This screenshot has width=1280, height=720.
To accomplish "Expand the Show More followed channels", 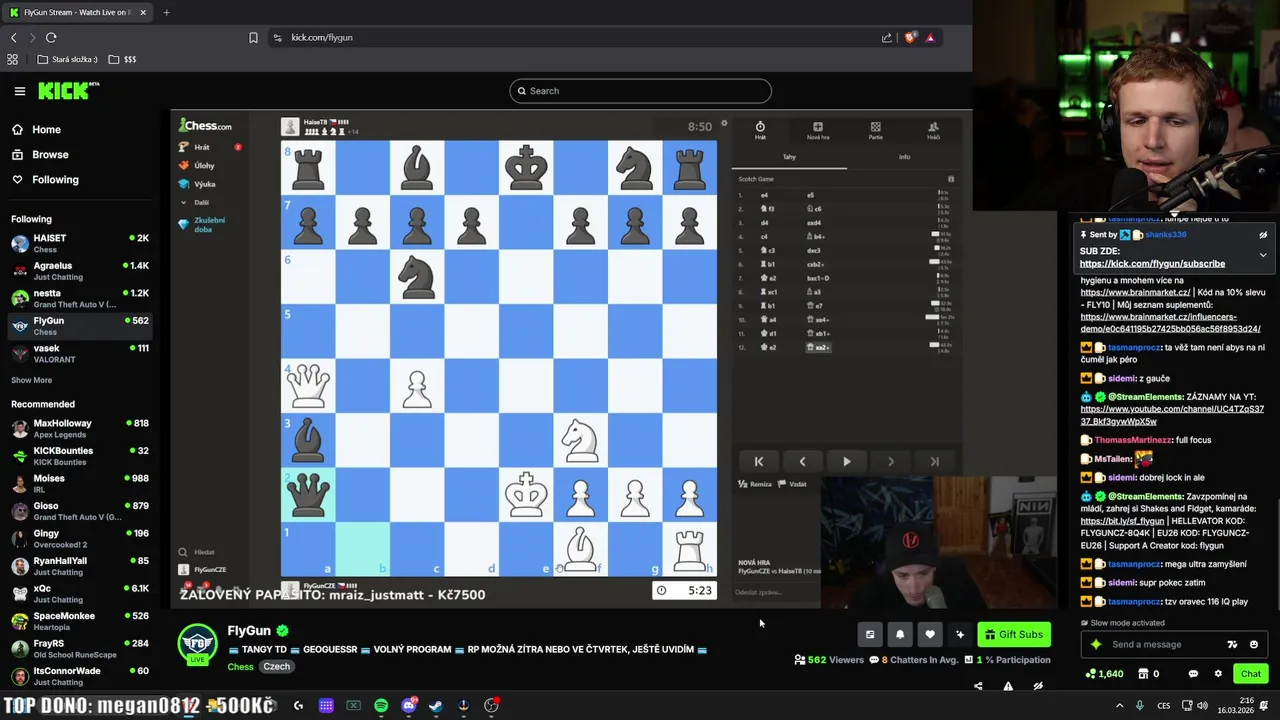I will point(32,380).
